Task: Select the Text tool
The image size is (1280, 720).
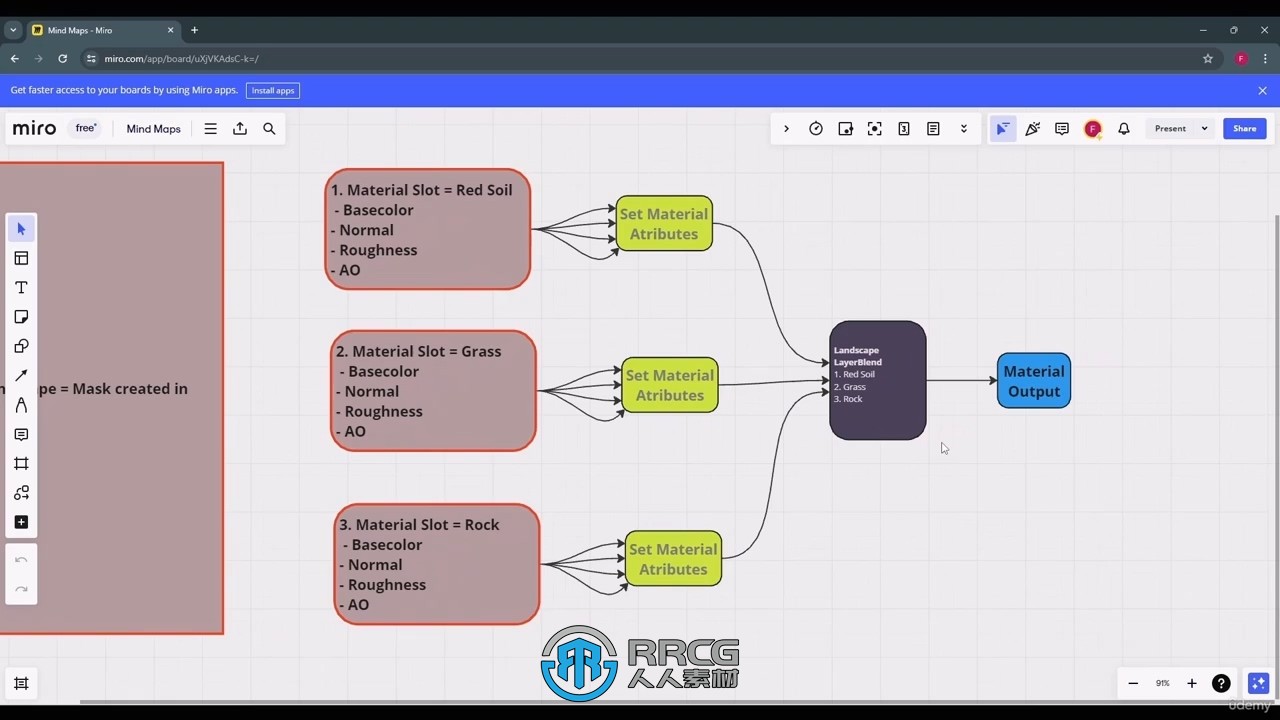Action: click(x=21, y=288)
